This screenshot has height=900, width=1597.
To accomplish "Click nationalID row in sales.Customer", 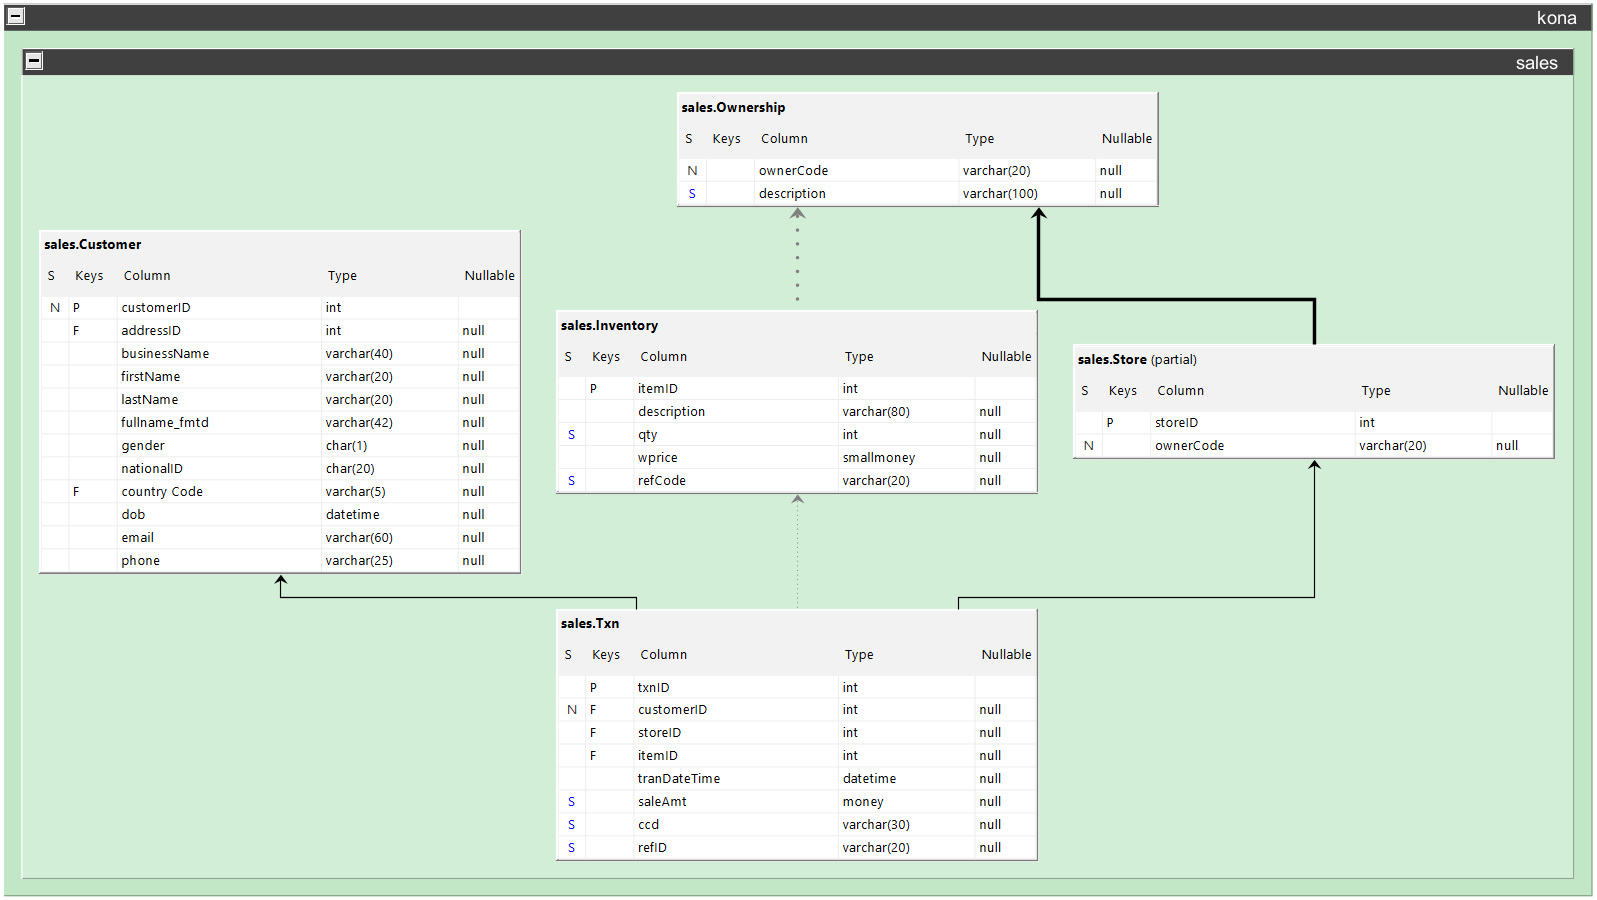I will click(280, 468).
